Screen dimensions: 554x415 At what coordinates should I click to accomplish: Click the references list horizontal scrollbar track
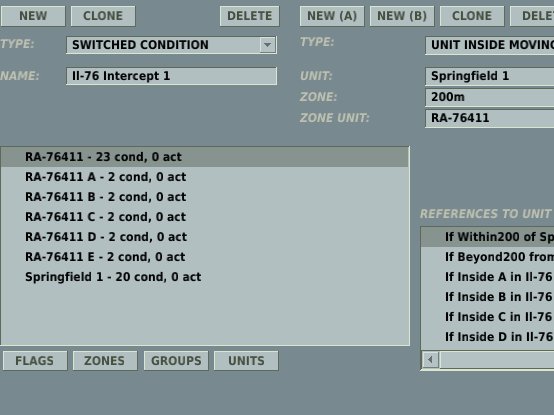[497, 360]
